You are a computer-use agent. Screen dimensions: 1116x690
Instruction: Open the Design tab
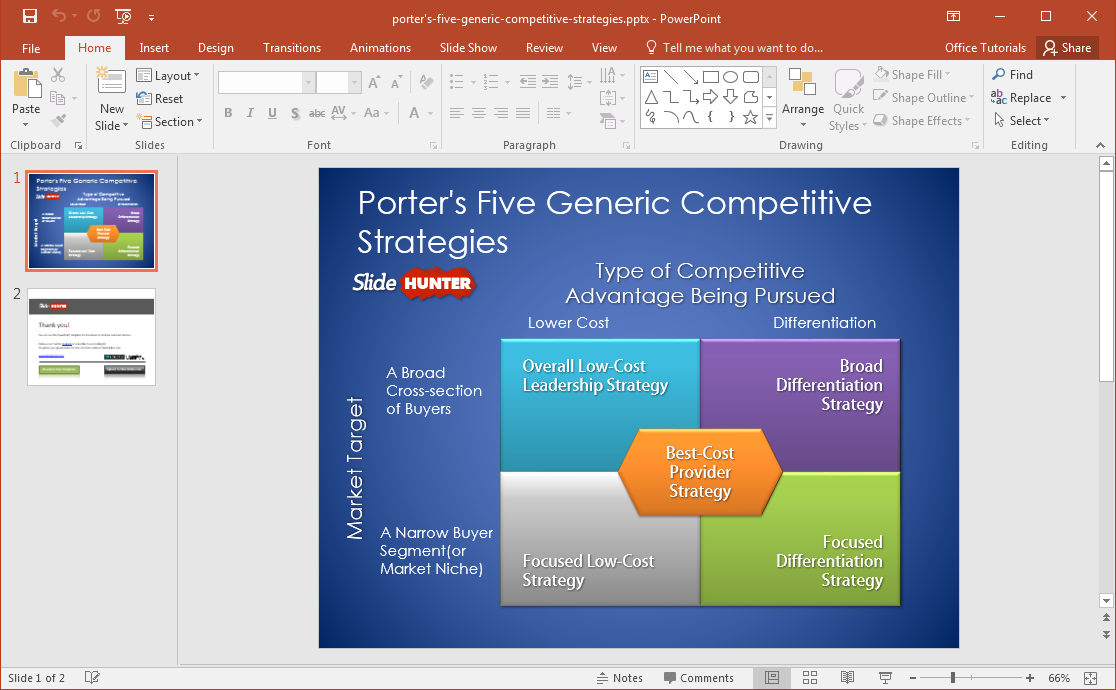pos(215,48)
